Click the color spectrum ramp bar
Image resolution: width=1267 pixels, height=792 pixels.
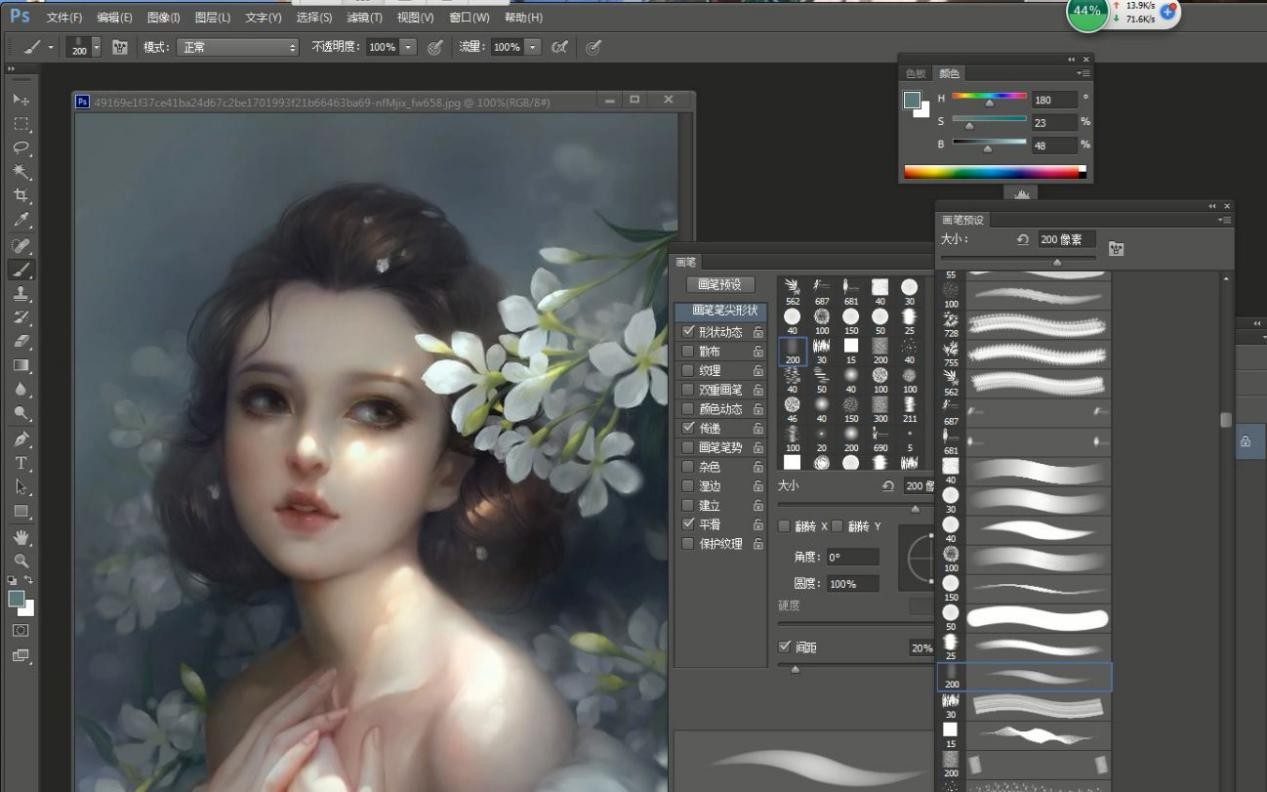tap(994, 172)
